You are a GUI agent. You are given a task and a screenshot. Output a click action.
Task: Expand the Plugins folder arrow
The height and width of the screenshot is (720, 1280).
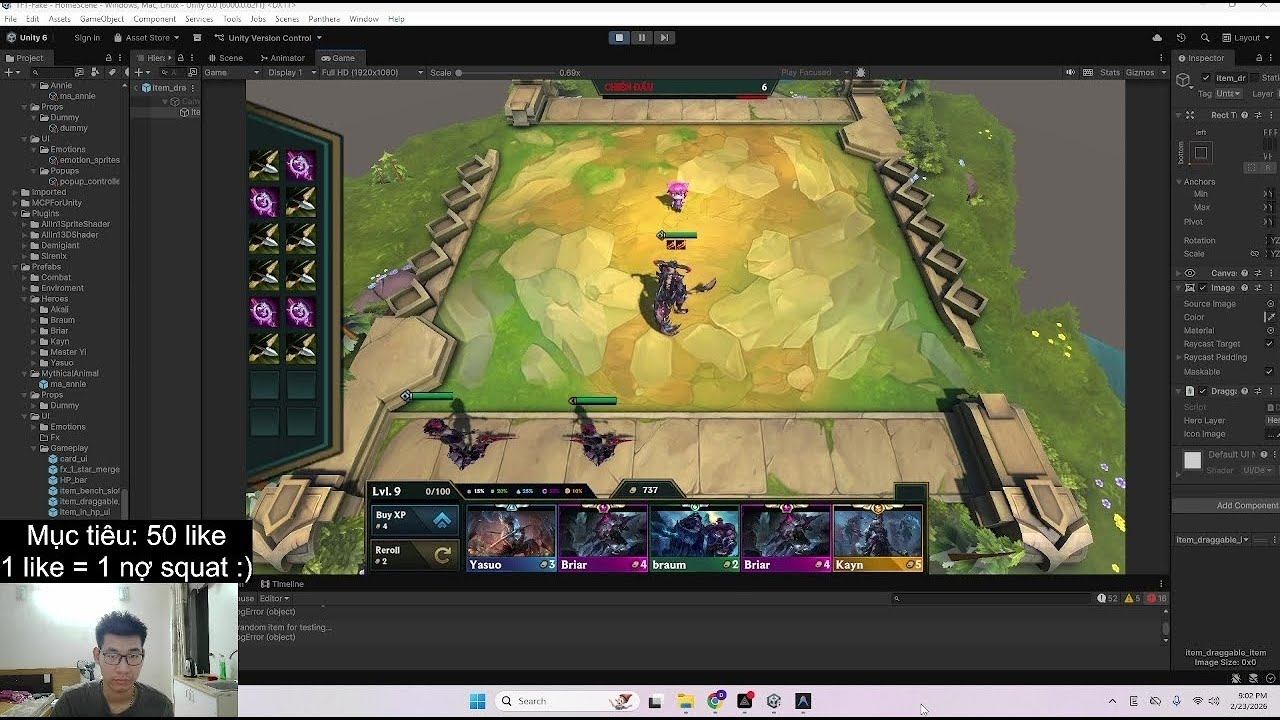point(16,214)
